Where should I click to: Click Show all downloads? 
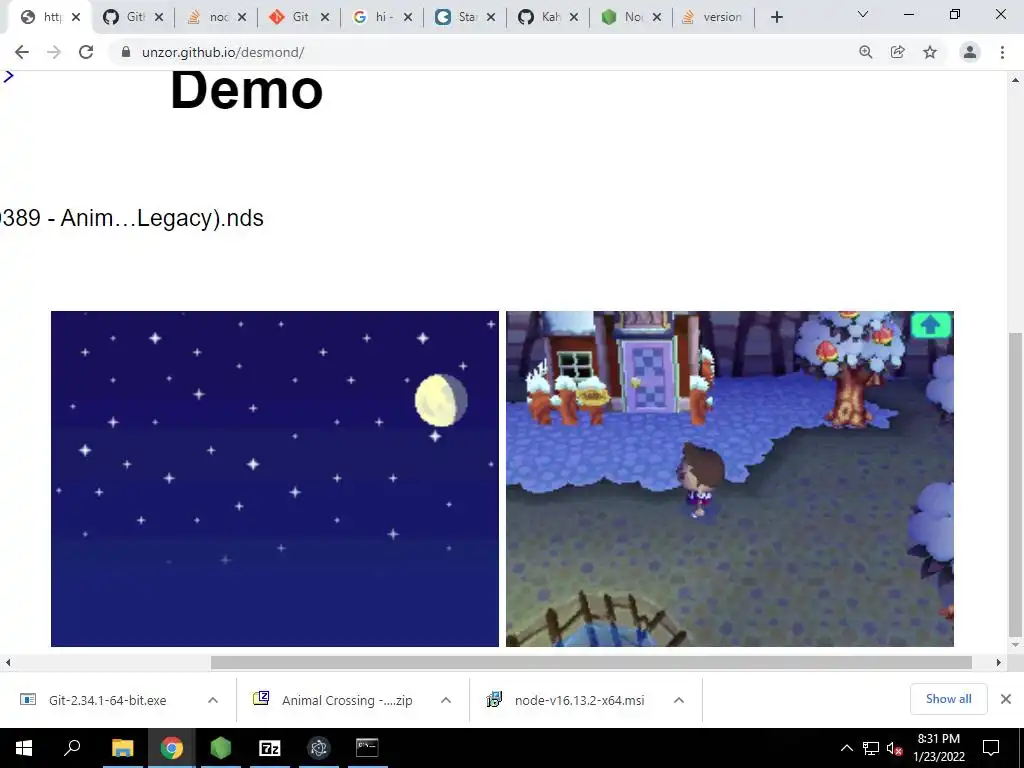(x=948, y=699)
